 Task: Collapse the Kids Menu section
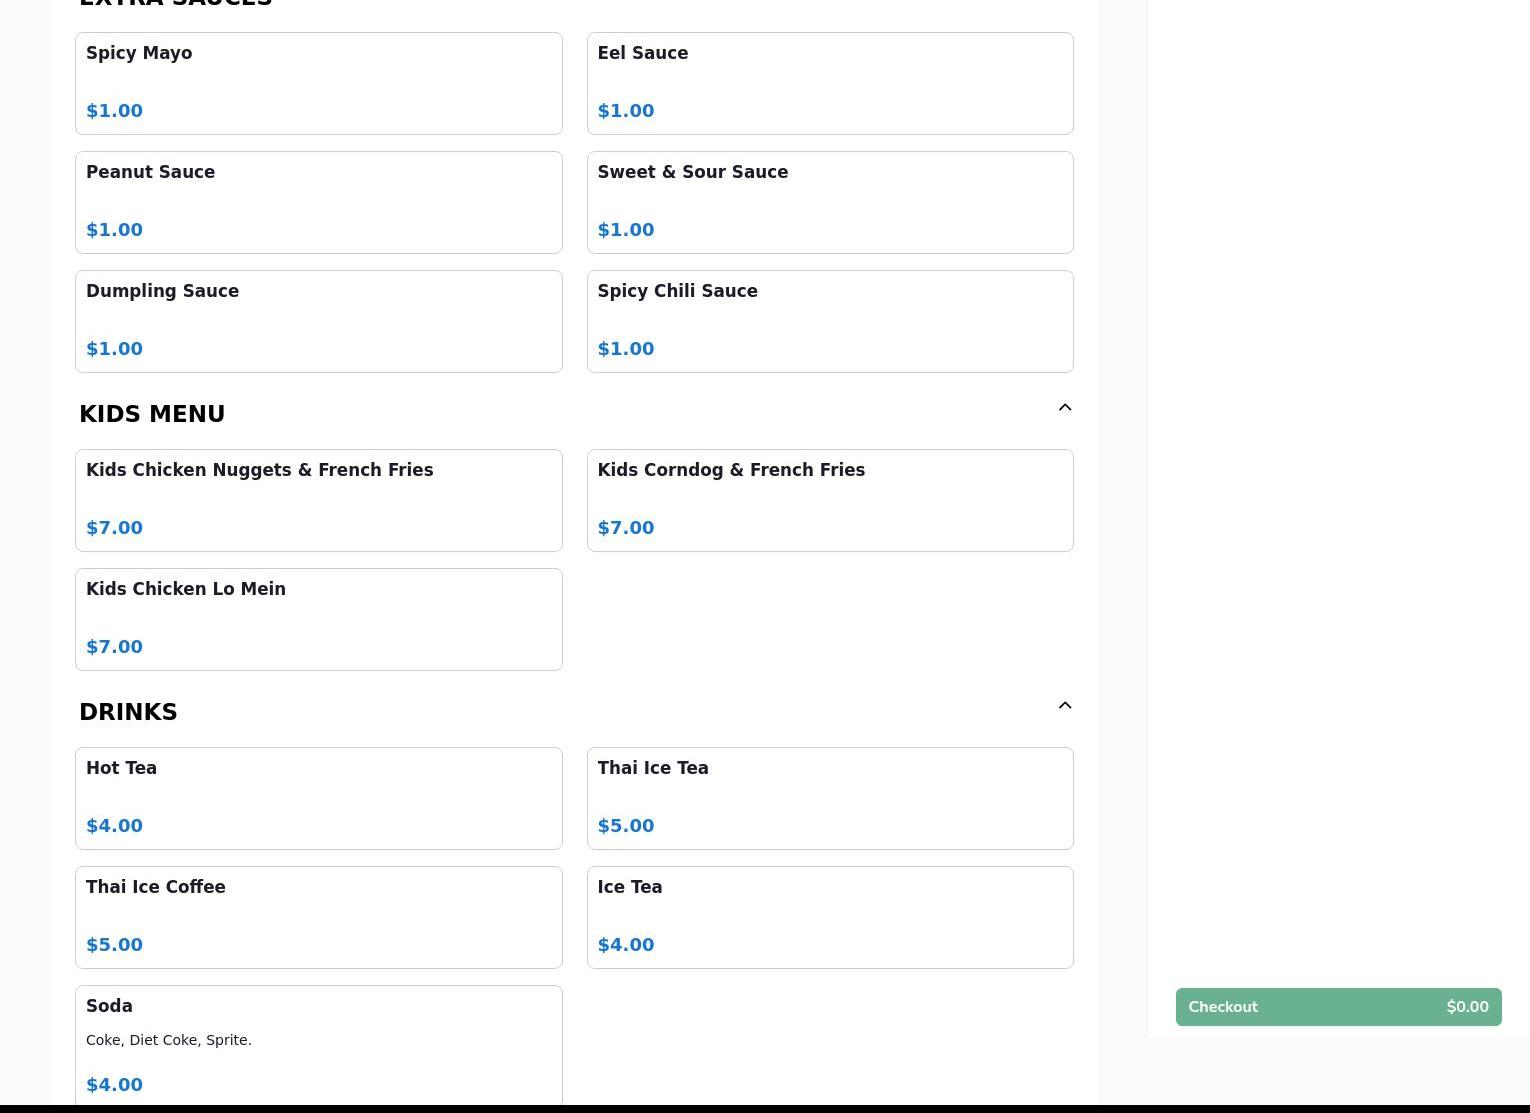point(1065,408)
